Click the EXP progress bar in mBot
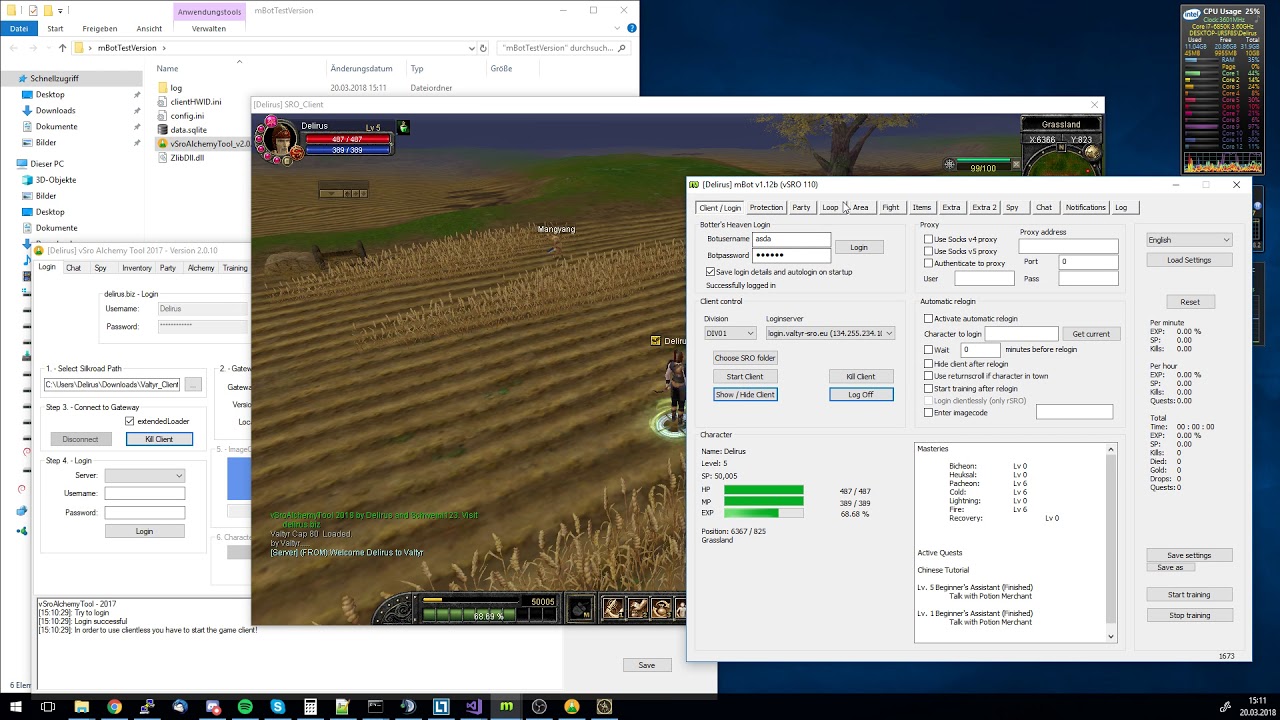This screenshot has height=720, width=1280. point(764,513)
